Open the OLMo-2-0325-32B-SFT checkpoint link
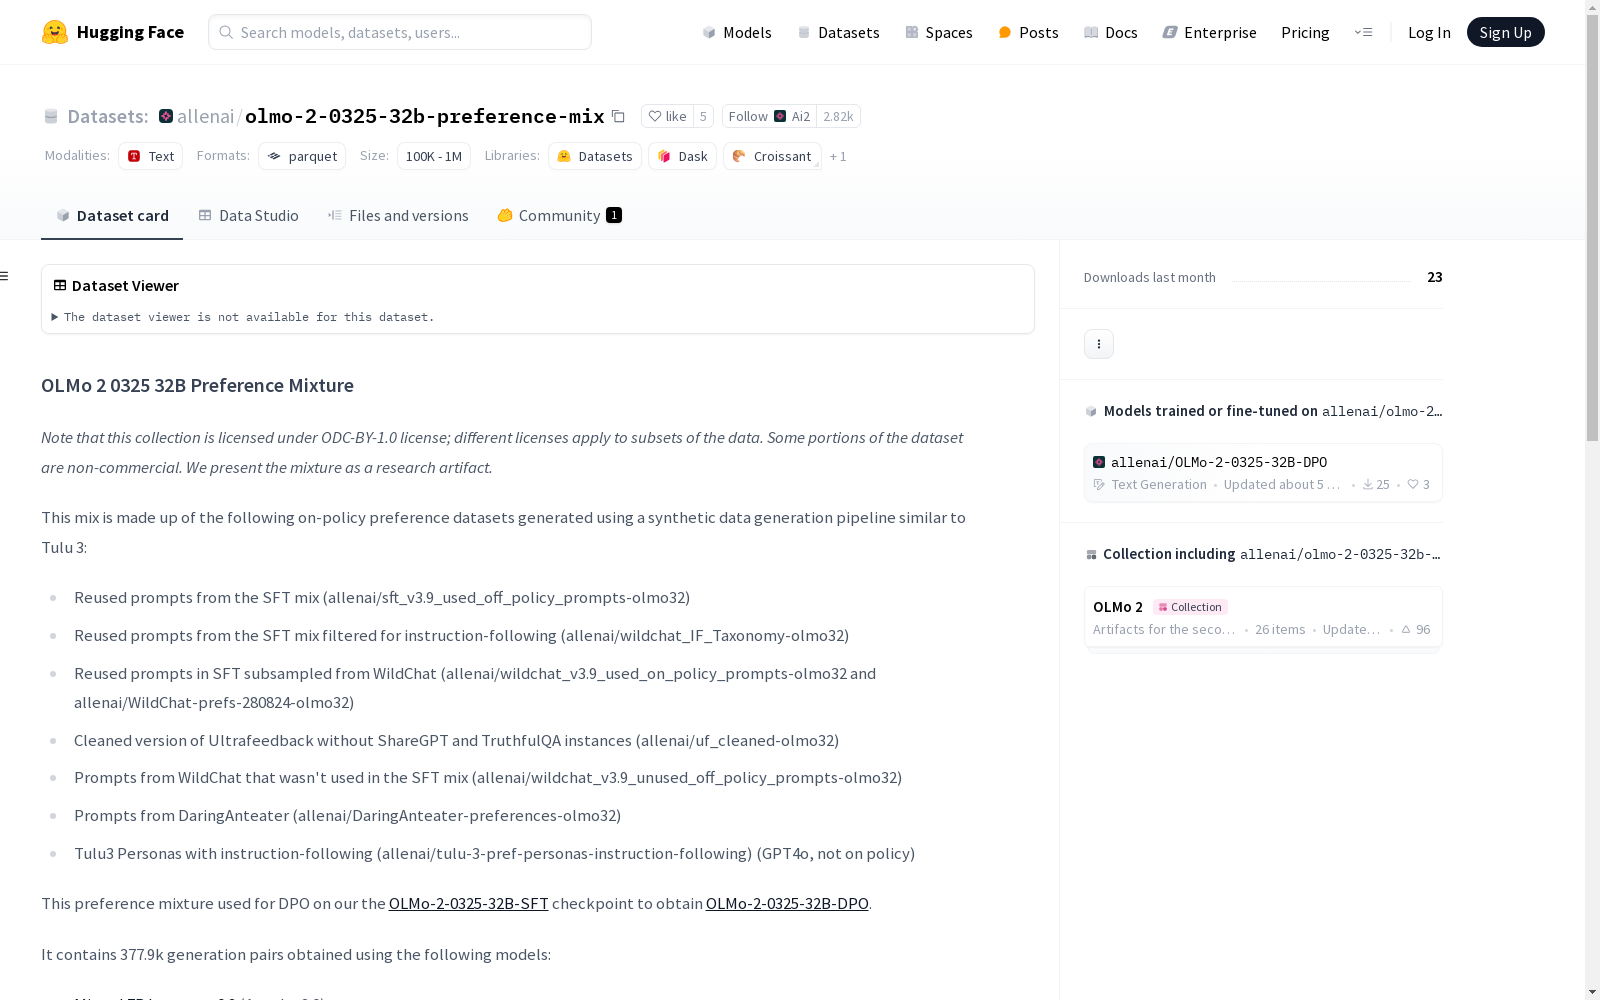The height and width of the screenshot is (1000, 1600). click(x=469, y=903)
